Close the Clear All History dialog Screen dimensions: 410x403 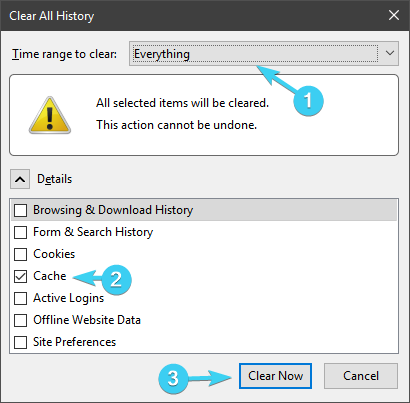[394, 15]
